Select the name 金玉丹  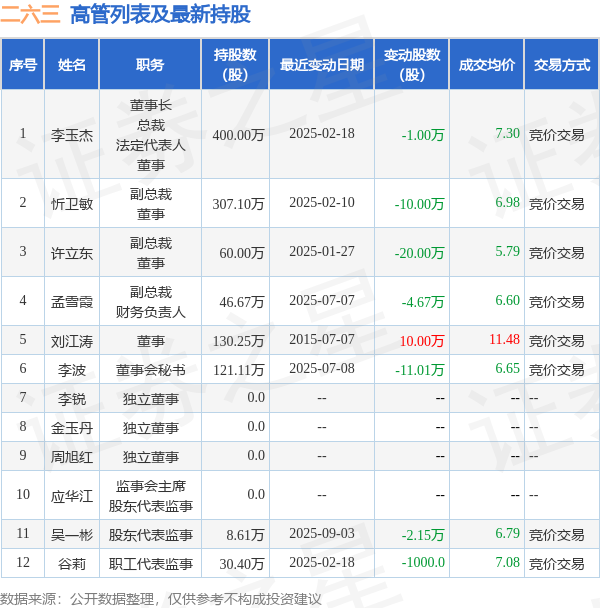(x=72, y=428)
